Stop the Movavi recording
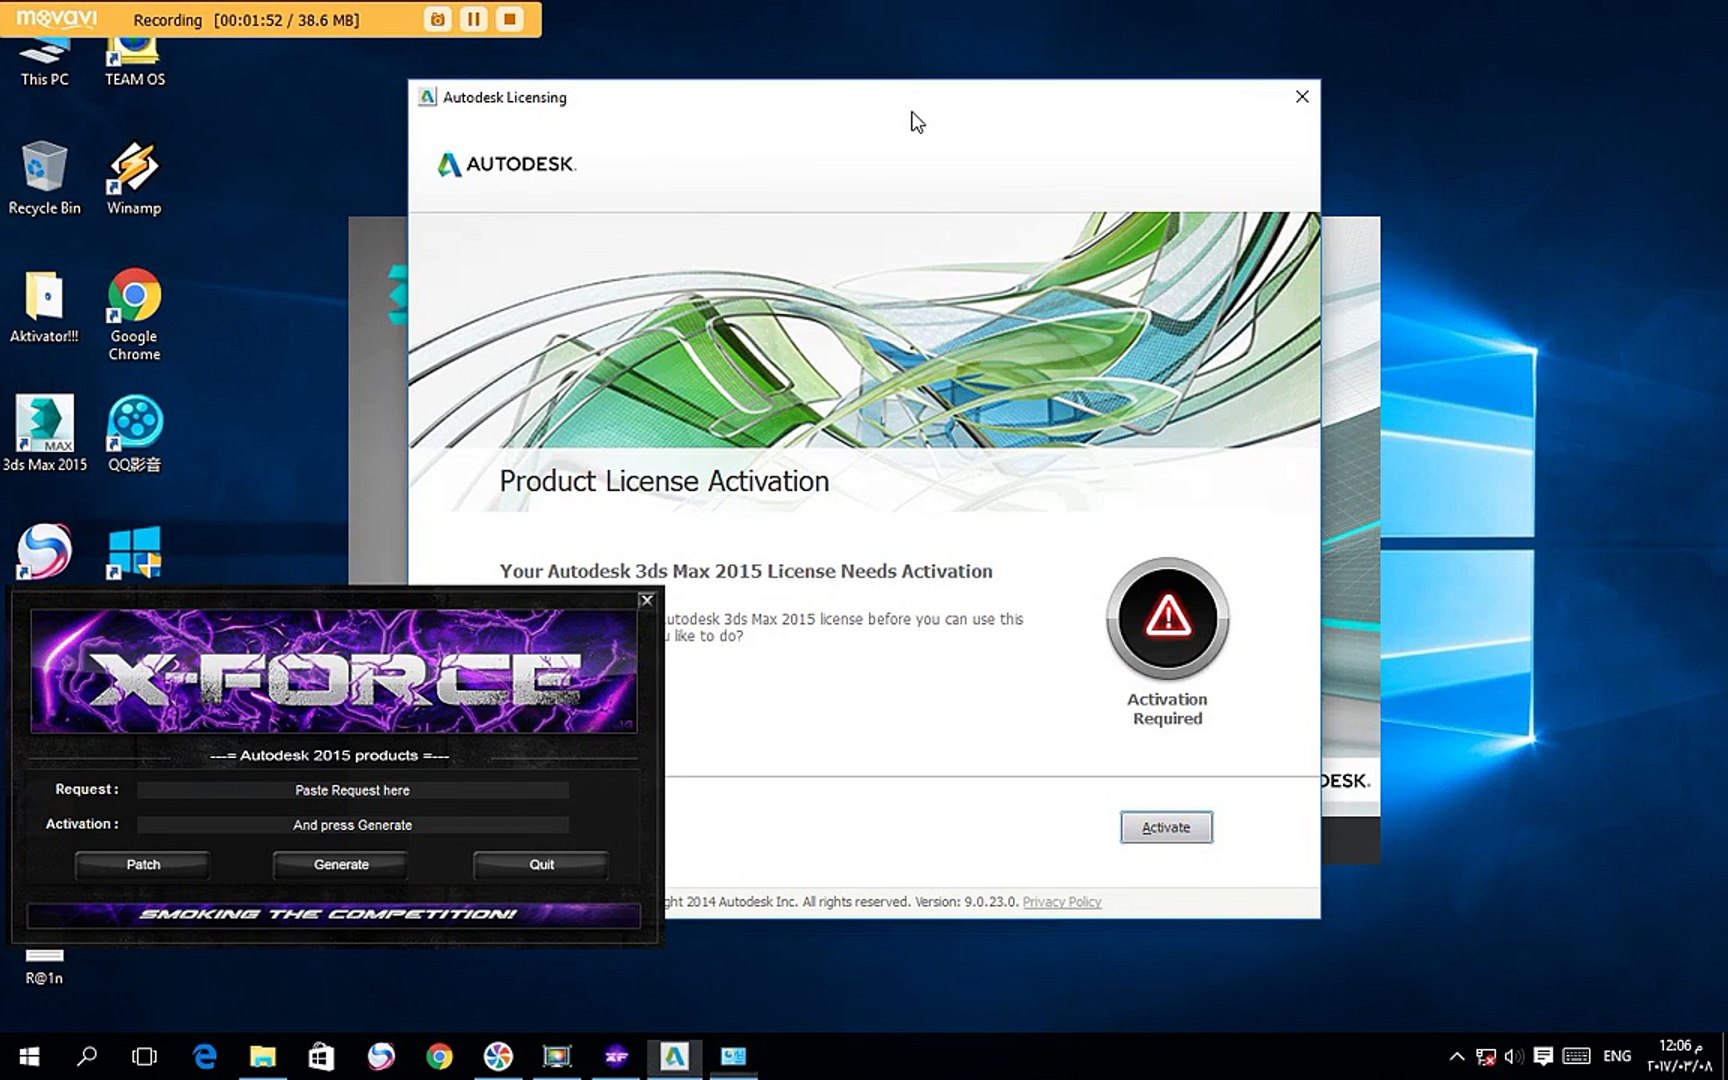 click(x=510, y=19)
